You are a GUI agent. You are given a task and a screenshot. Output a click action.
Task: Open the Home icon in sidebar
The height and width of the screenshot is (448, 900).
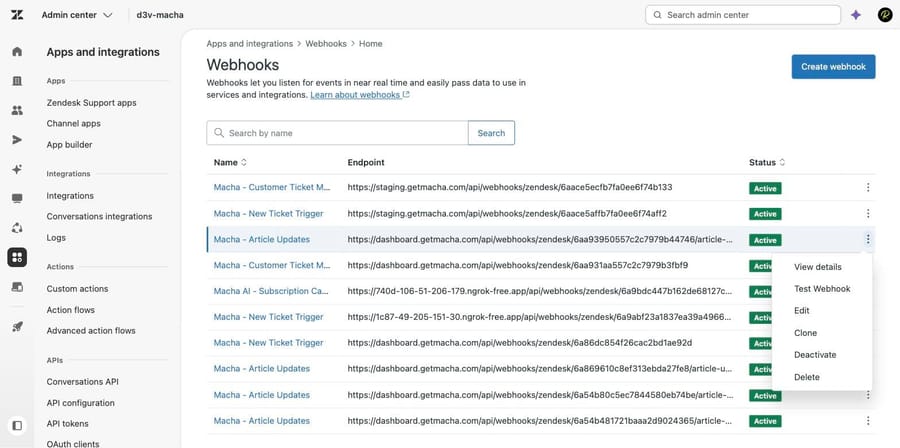(x=17, y=52)
